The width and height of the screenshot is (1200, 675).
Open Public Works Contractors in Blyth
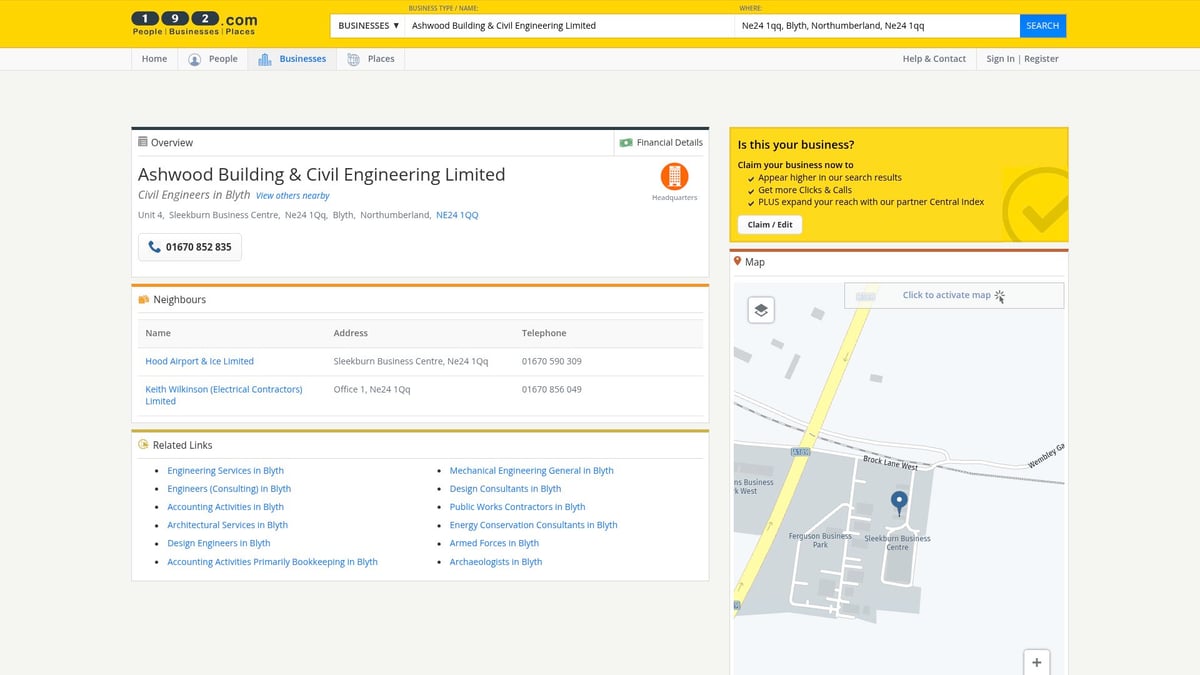point(518,507)
